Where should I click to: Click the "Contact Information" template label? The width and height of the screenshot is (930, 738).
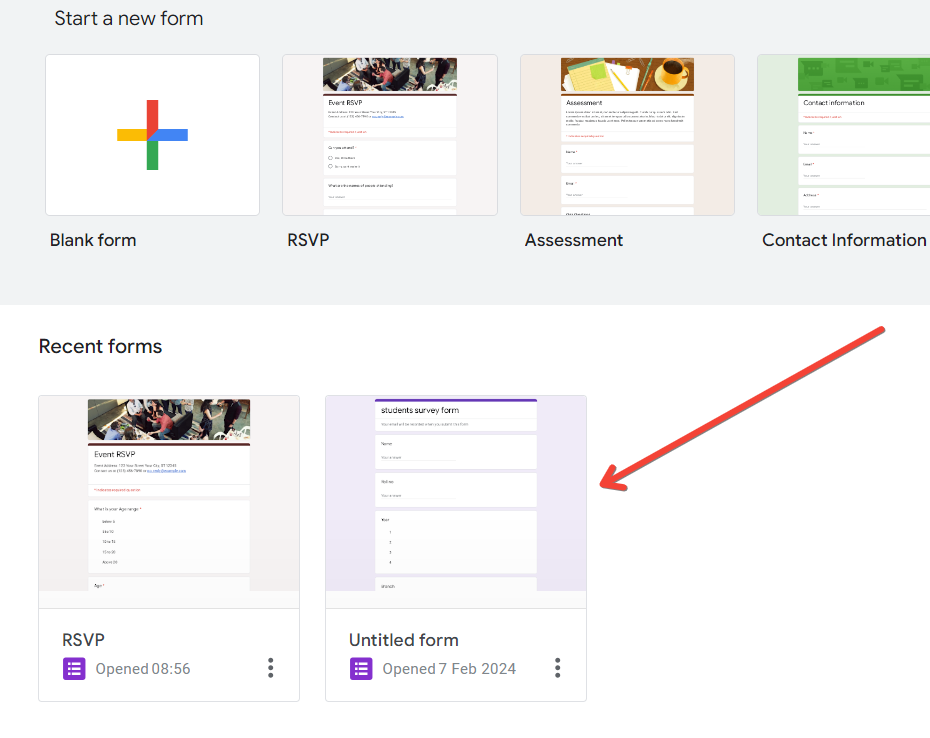tap(844, 240)
